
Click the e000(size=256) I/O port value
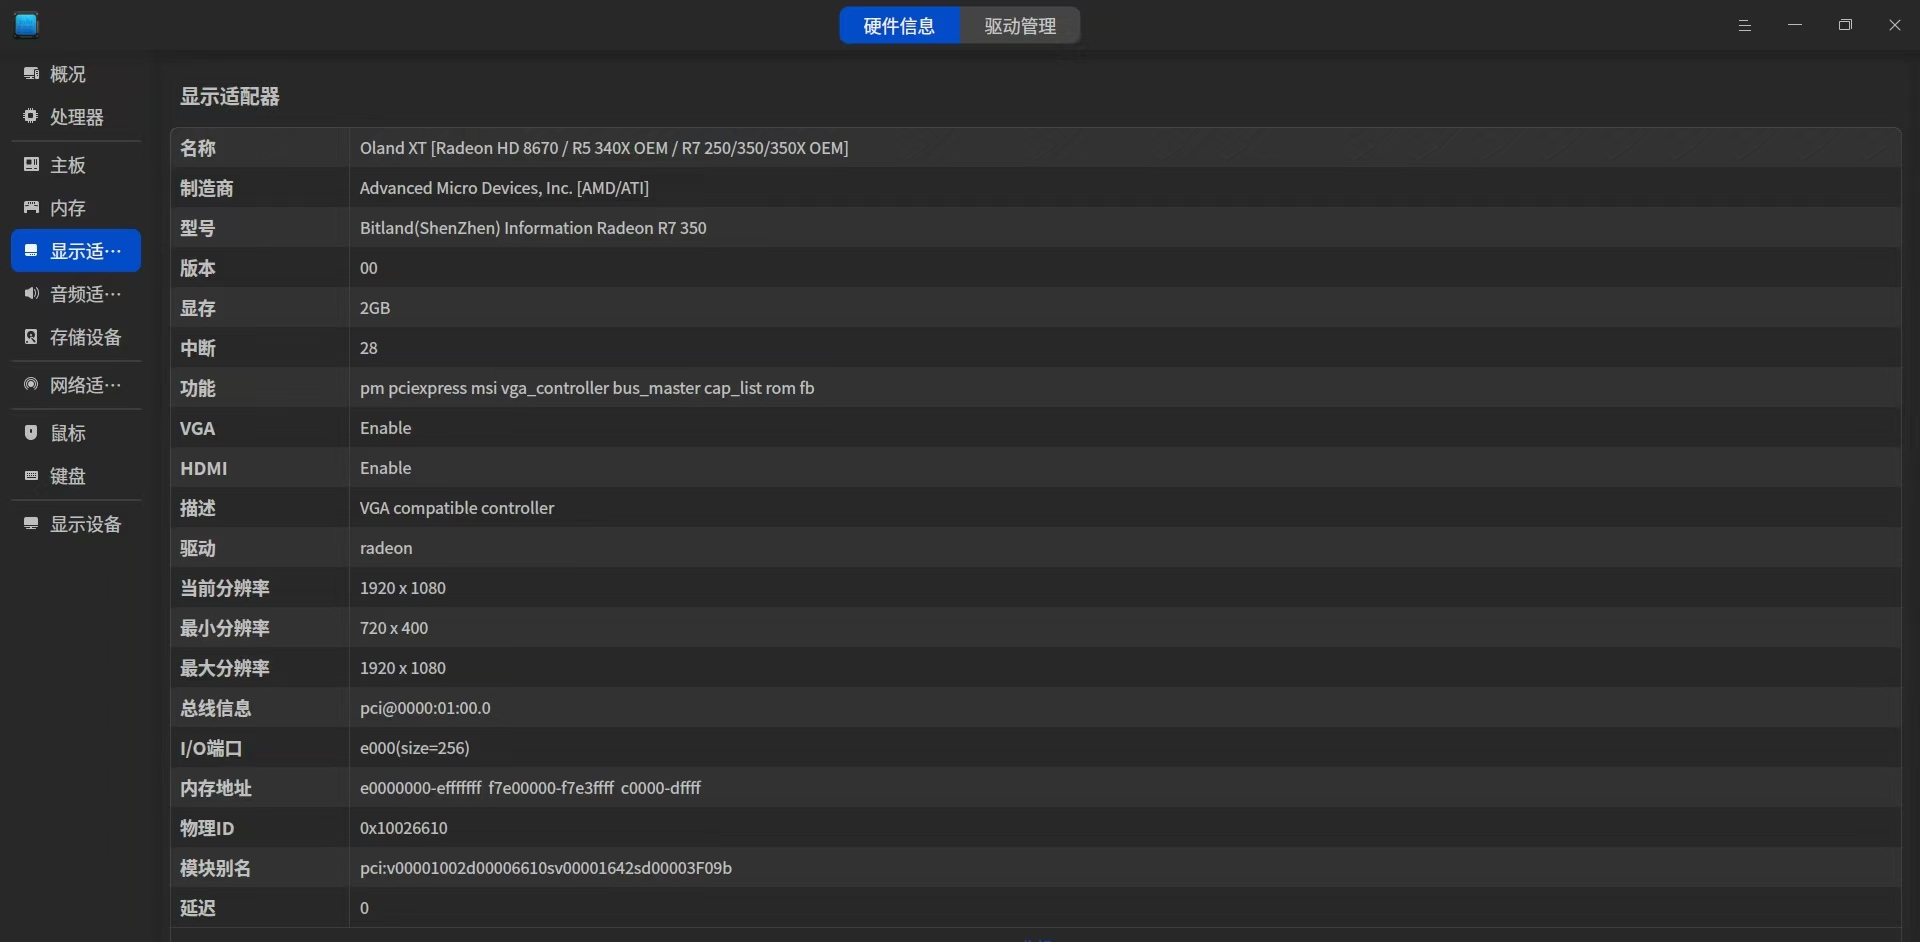pyautogui.click(x=415, y=748)
